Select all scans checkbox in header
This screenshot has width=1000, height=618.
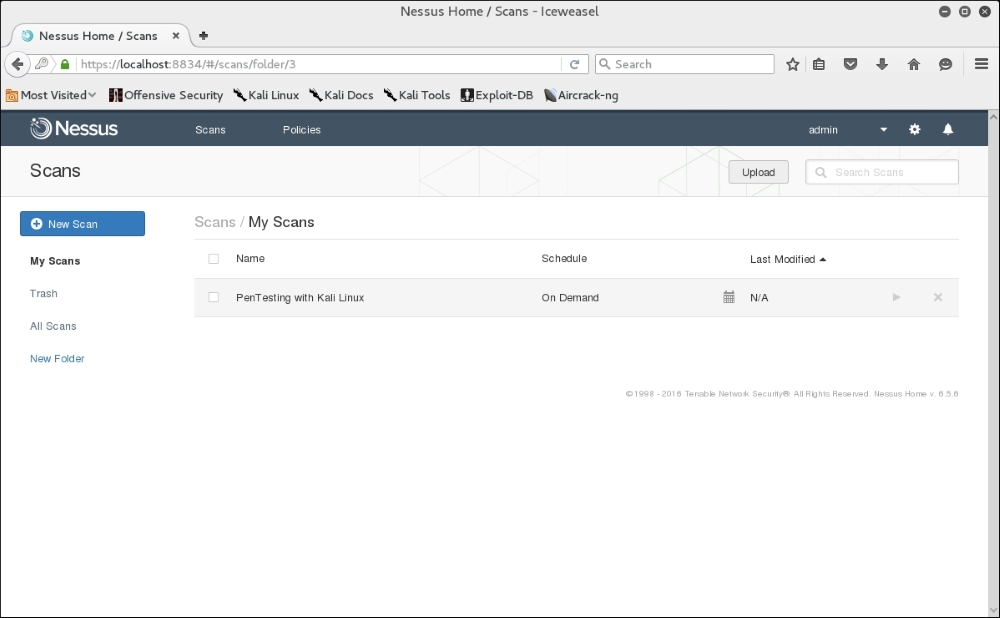click(214, 259)
